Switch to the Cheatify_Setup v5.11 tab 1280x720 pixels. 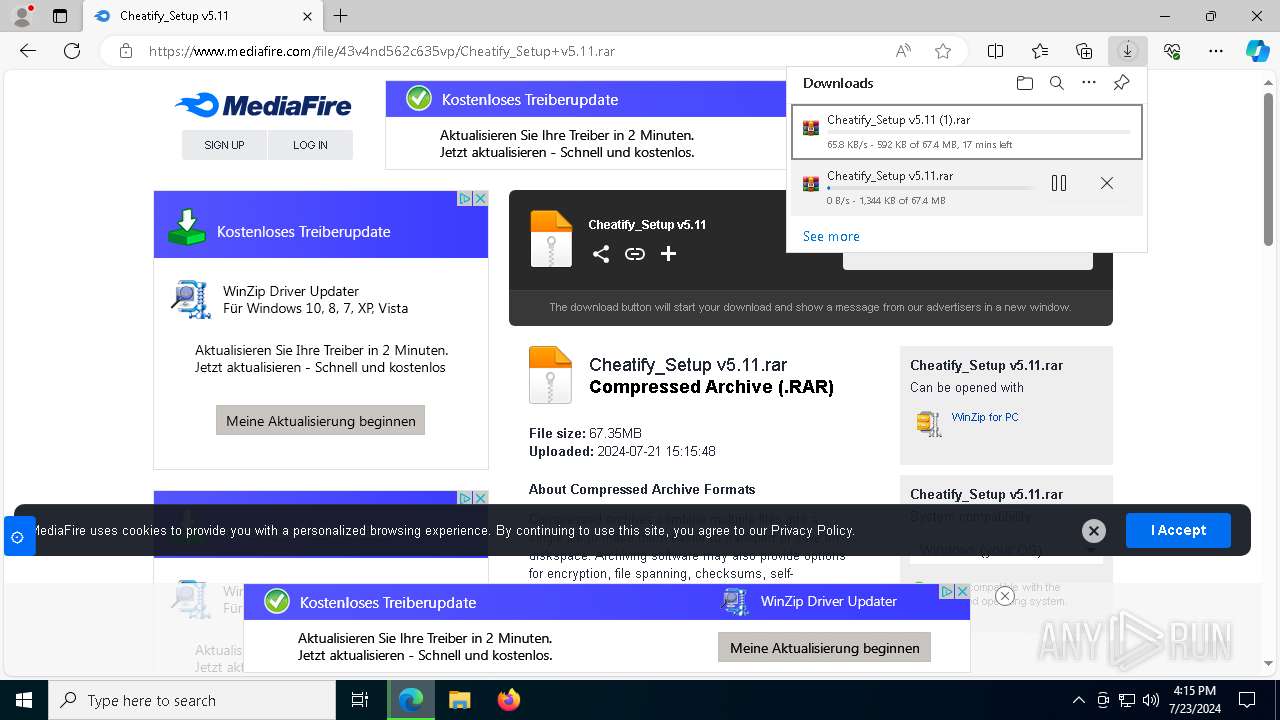coord(202,16)
